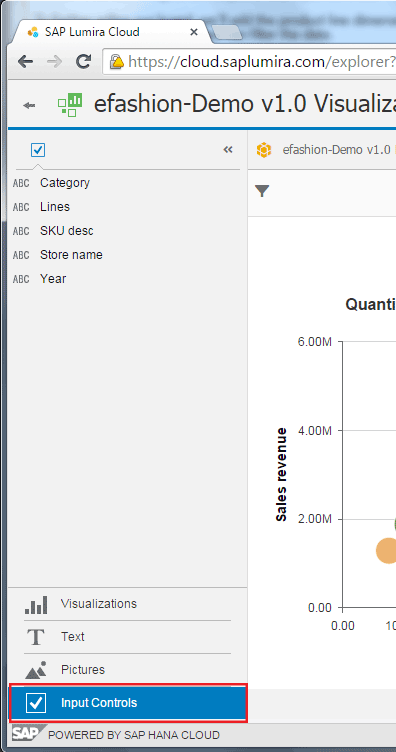Screen dimensions: 396x752
Task: Click the small back arrow beside efashion title
Action: coord(29,105)
